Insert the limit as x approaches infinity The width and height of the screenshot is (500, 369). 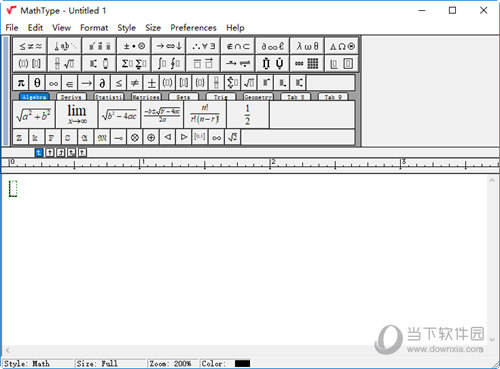[77, 115]
